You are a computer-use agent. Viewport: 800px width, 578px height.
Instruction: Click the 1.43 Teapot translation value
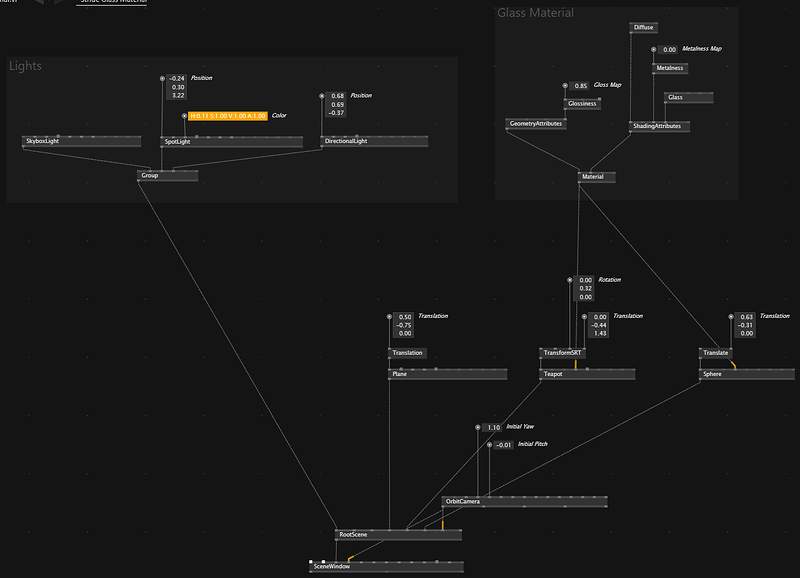pos(598,334)
